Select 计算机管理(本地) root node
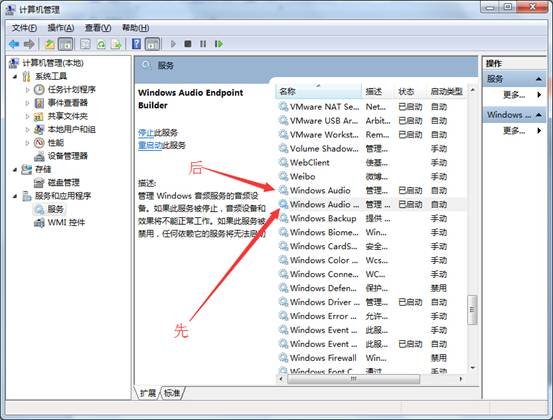 (x=53, y=63)
